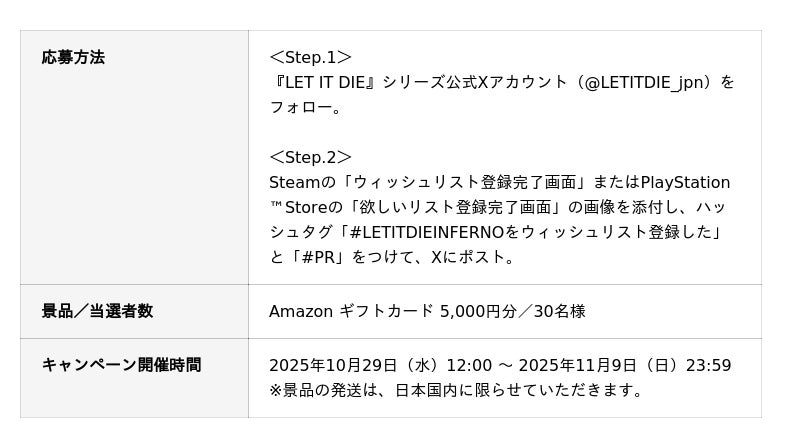Click the キャンペーン開催時間 header cell
The width and height of the screenshot is (800, 448).
(121, 365)
